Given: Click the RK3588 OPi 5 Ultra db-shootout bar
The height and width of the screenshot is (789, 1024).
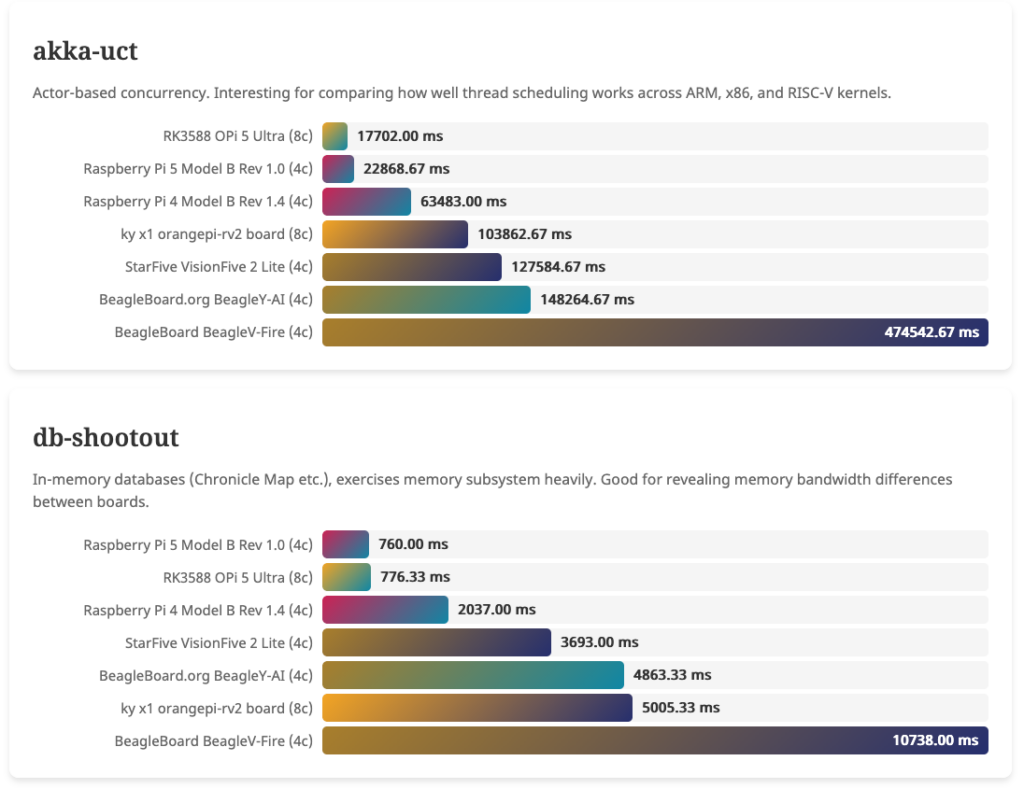Looking at the screenshot, I should [346, 577].
